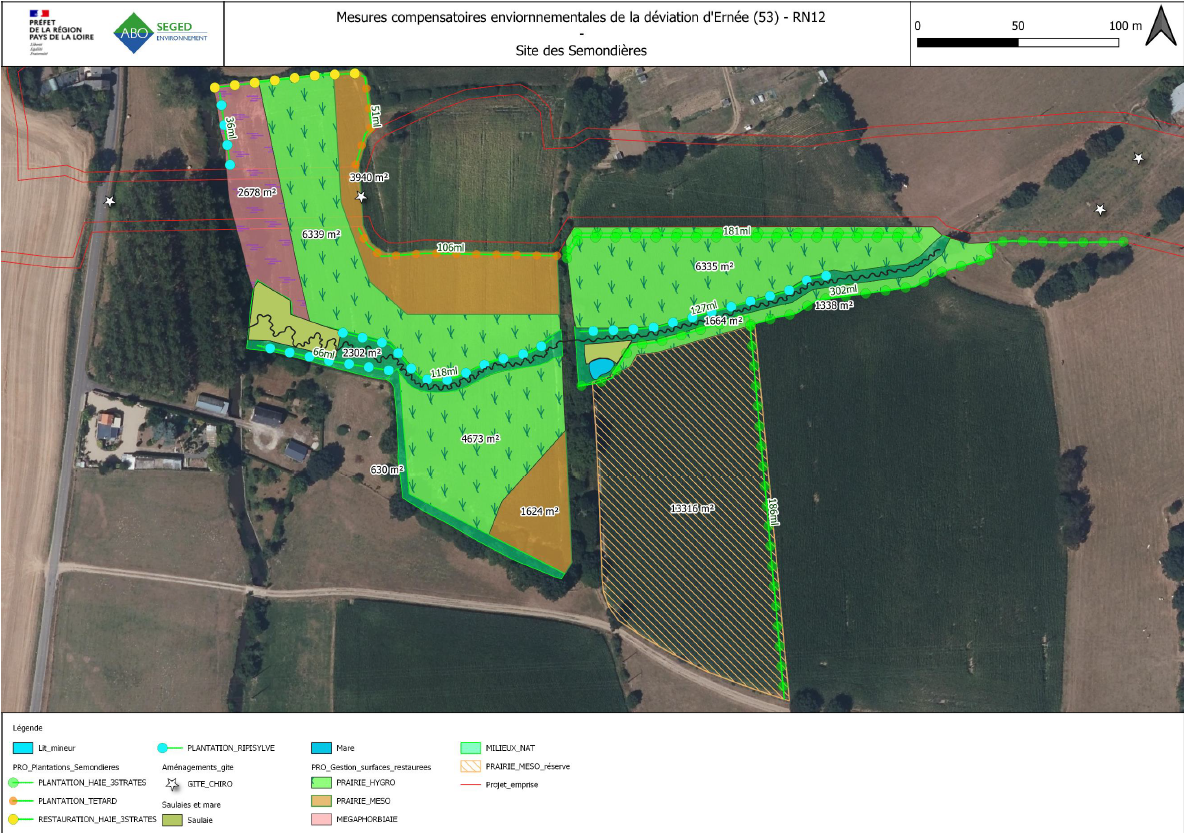
Task: Click the map title mentioning Site des Semondières
Action: [581, 49]
